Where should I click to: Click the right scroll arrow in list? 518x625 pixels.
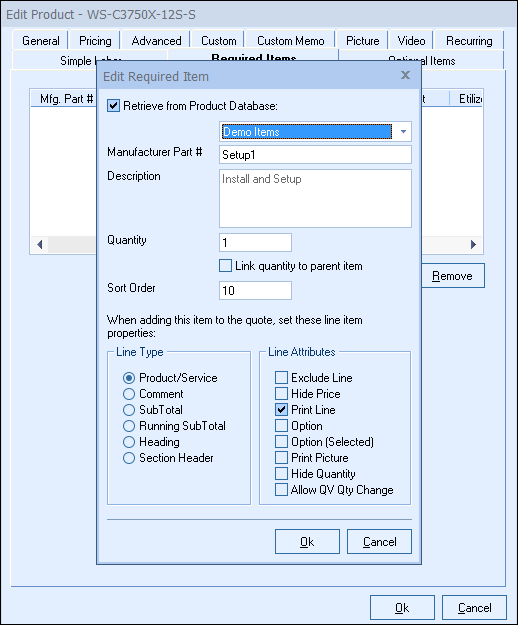pos(473,244)
